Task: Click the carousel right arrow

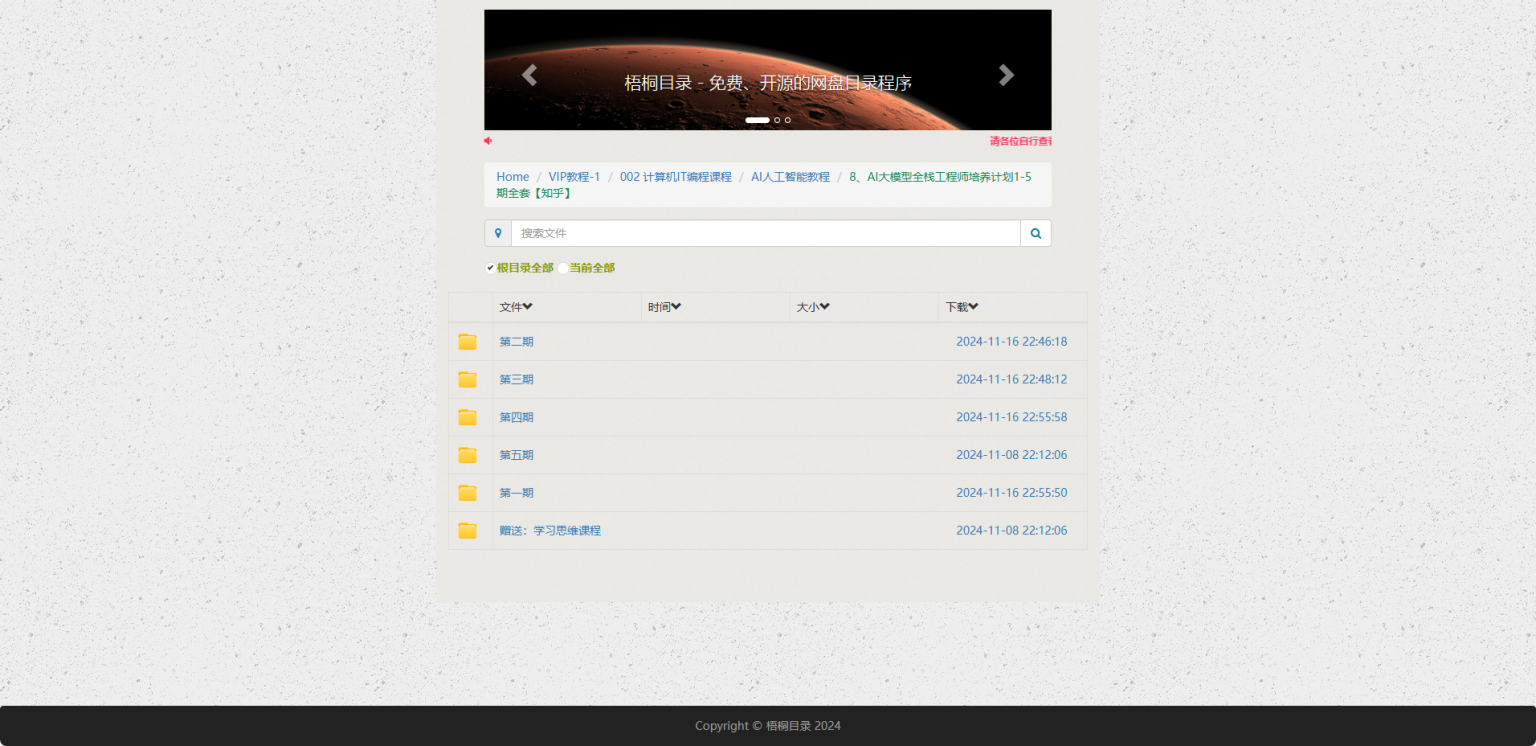Action: (1006, 74)
